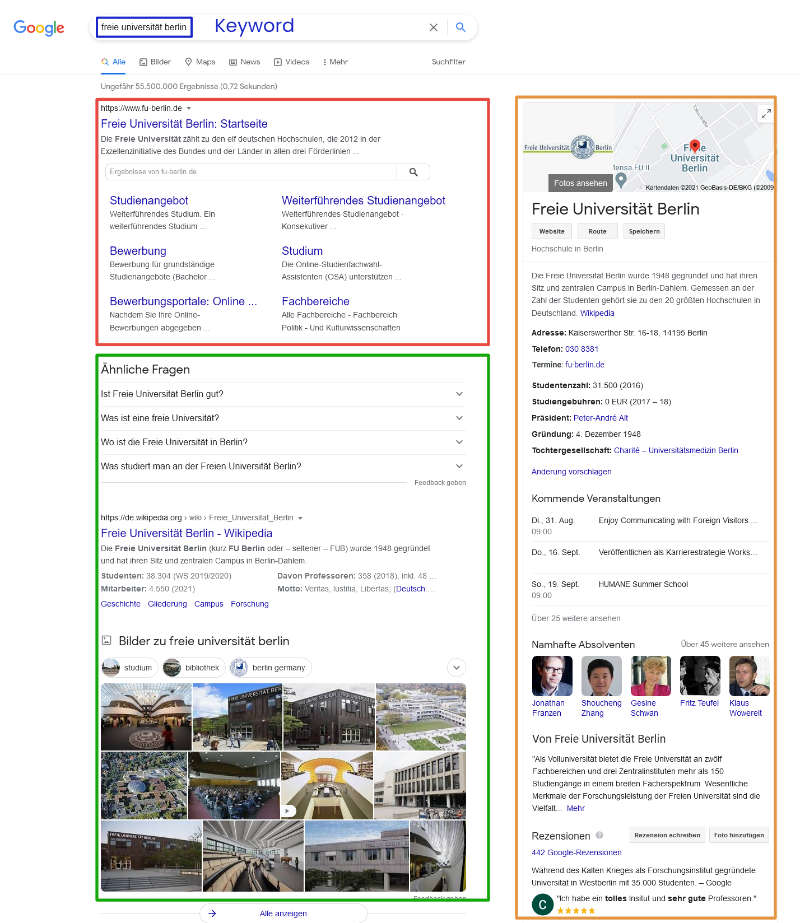Open the Alle tab
This screenshot has height=923, width=800.
coord(113,62)
